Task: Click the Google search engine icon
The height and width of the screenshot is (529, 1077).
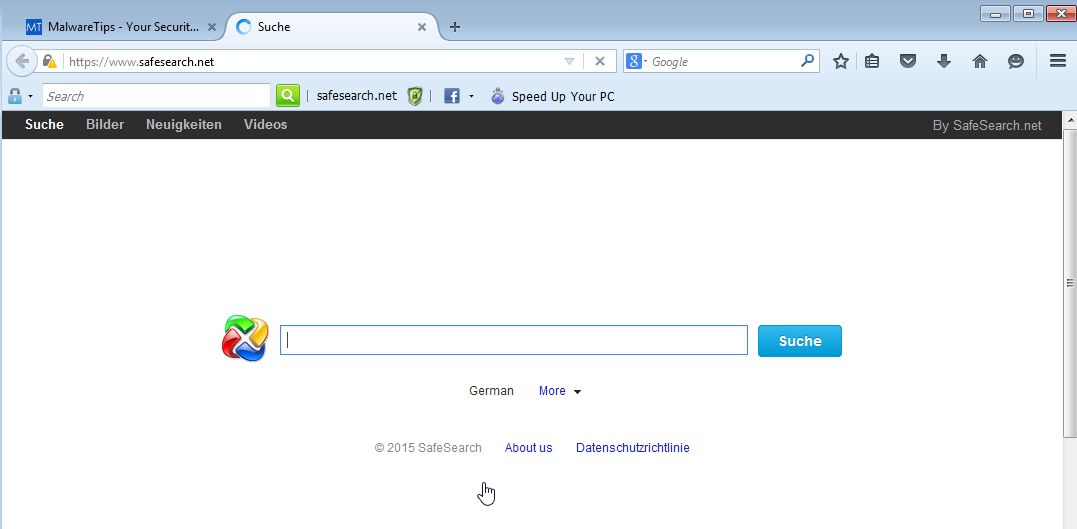Action: pyautogui.click(x=633, y=61)
